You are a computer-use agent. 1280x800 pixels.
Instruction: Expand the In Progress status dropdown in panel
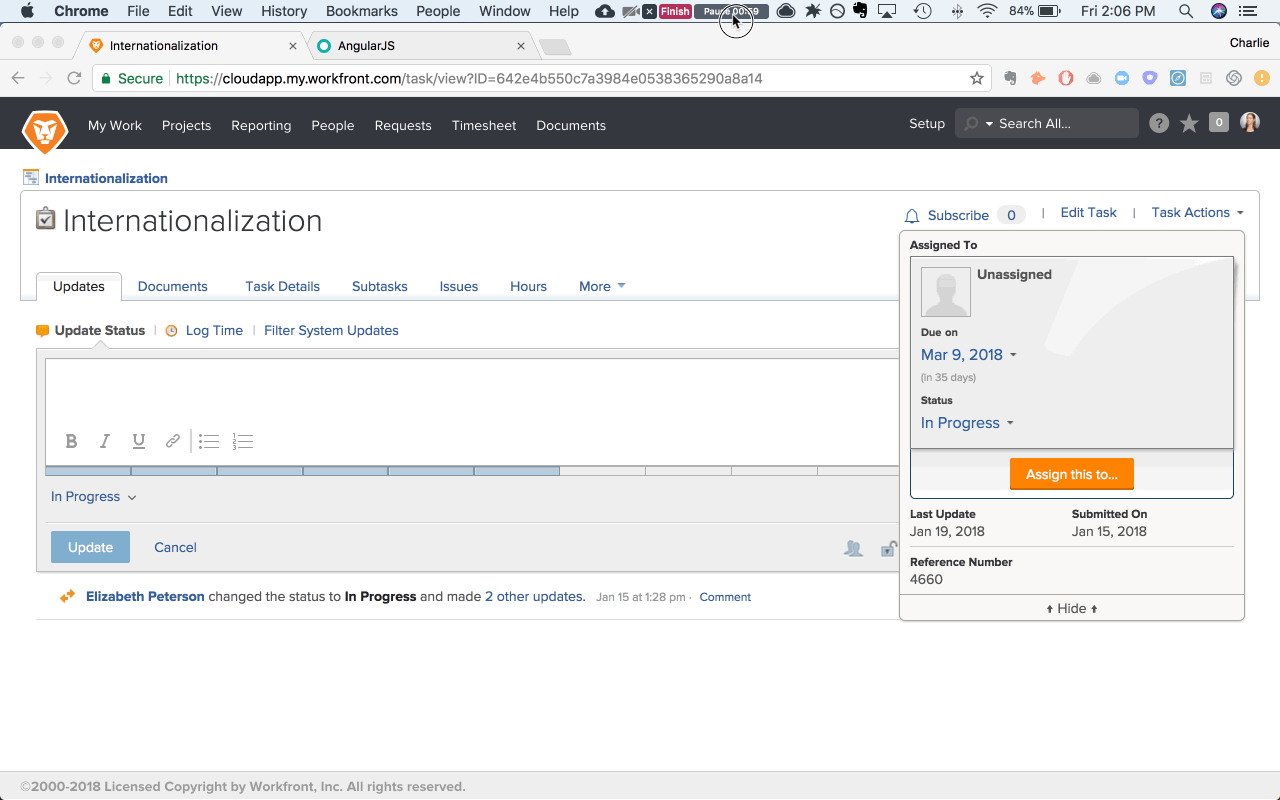tap(967, 423)
